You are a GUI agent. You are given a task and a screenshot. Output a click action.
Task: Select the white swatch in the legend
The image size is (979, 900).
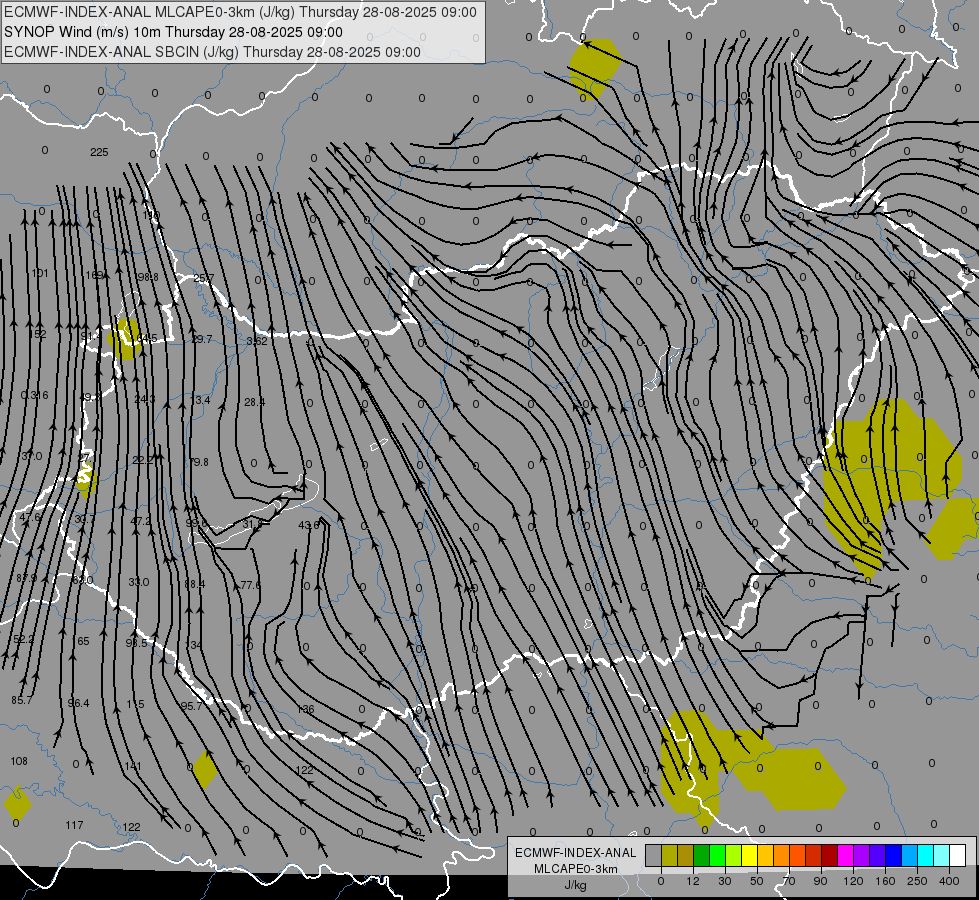coord(958,855)
